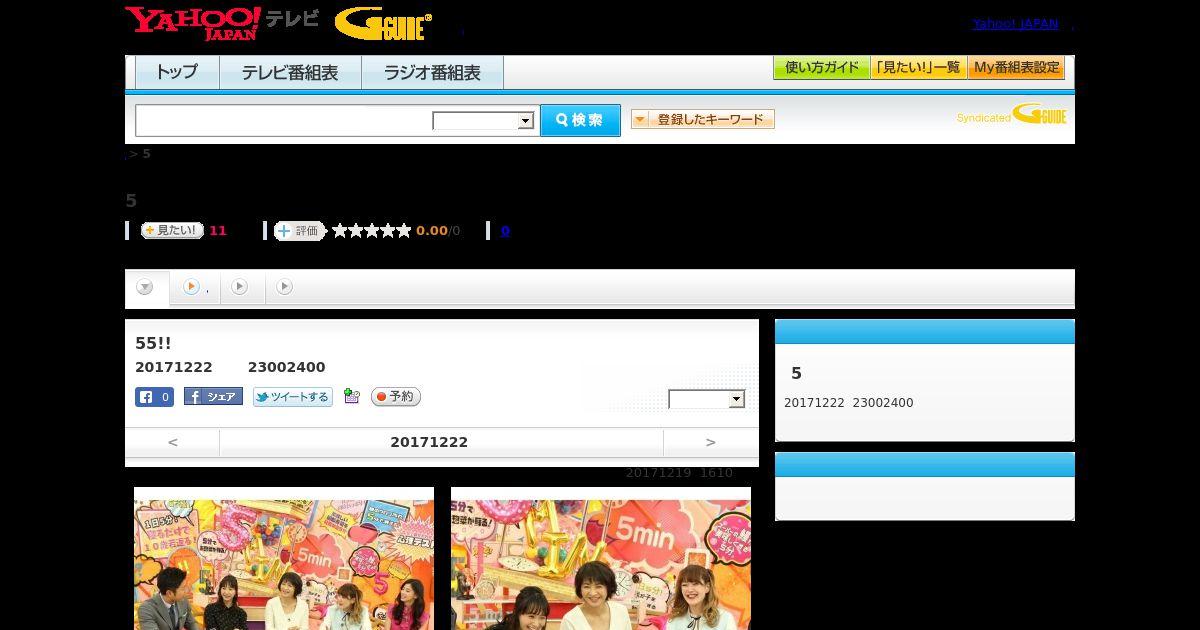
Task: Select the rating score 0.00
Action: tap(432, 231)
